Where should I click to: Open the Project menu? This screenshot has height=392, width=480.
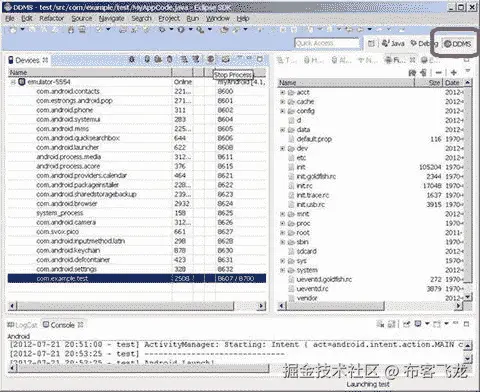pos(169,19)
